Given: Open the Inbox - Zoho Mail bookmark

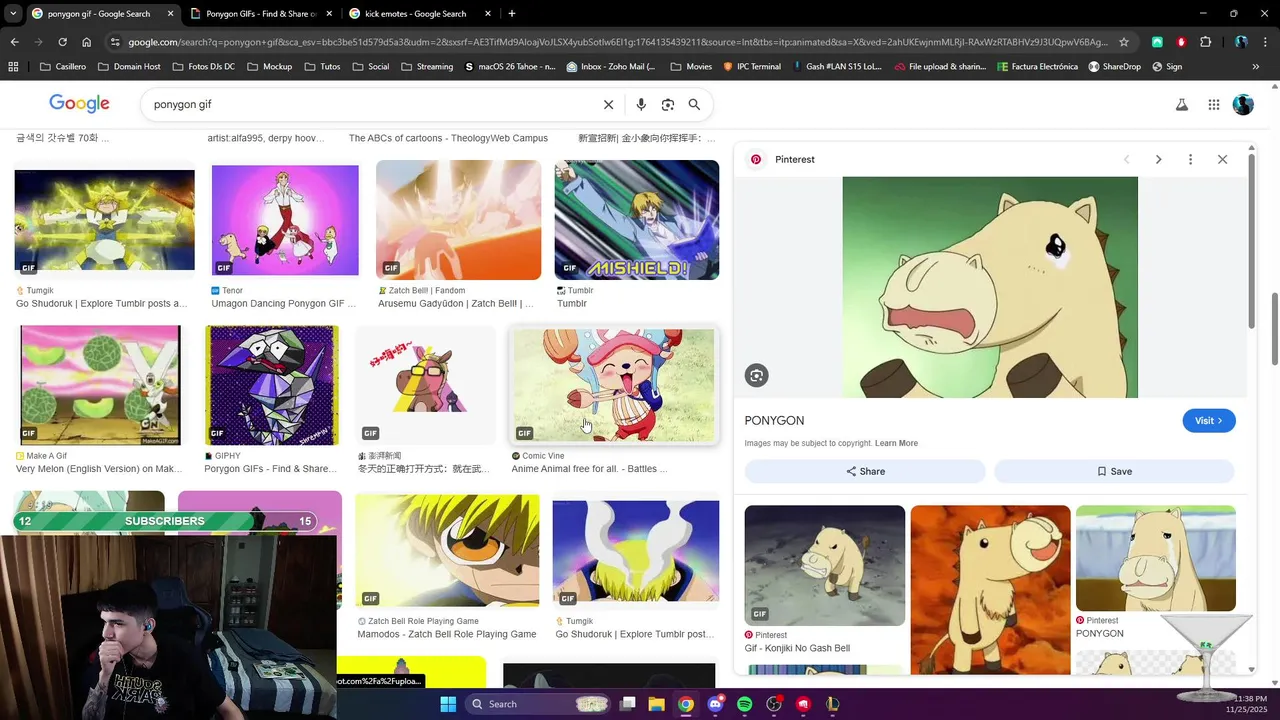Looking at the screenshot, I should pos(611,67).
